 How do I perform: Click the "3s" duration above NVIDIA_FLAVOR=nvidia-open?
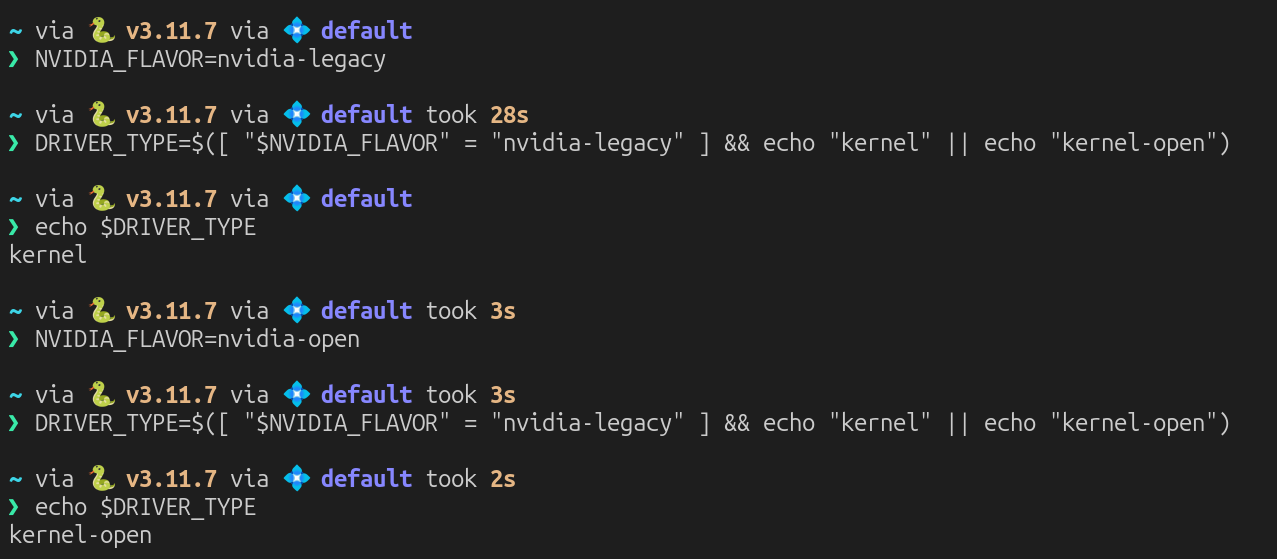click(503, 310)
